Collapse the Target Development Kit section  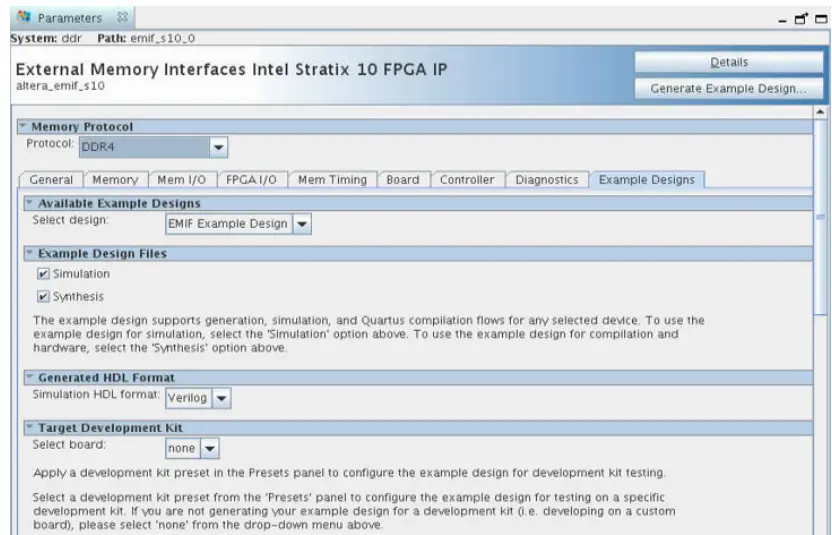30,427
